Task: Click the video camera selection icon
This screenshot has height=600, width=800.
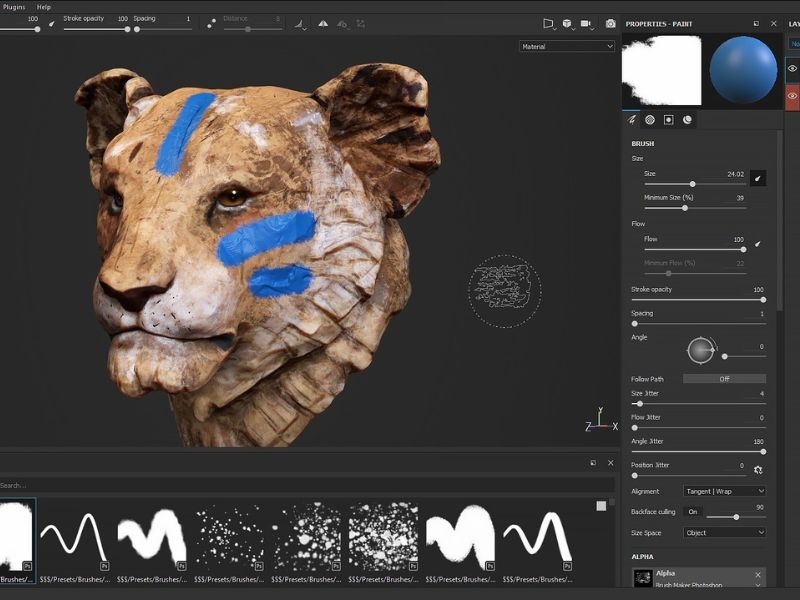Action: pos(586,23)
